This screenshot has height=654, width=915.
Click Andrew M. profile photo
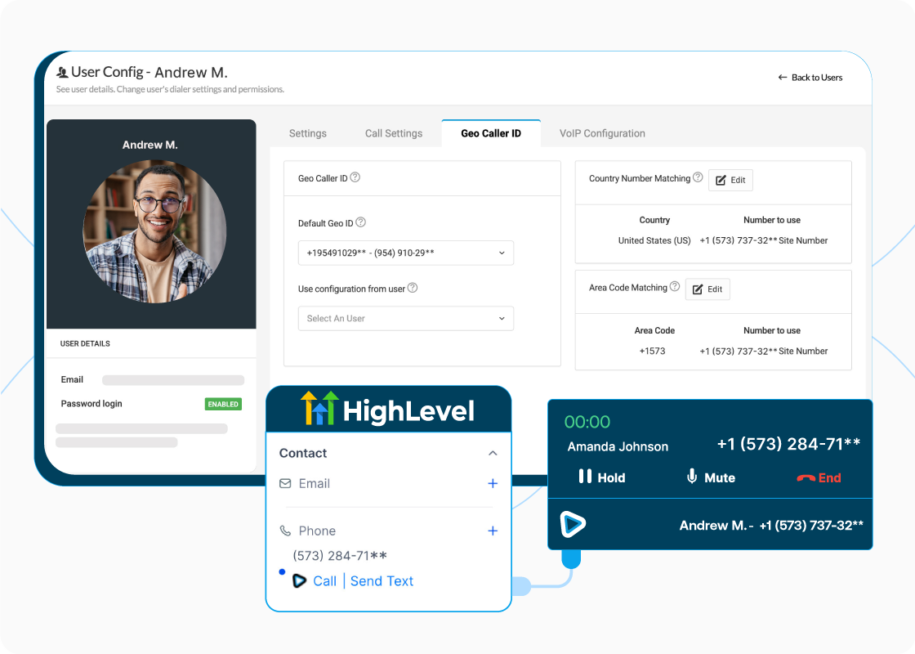[155, 232]
